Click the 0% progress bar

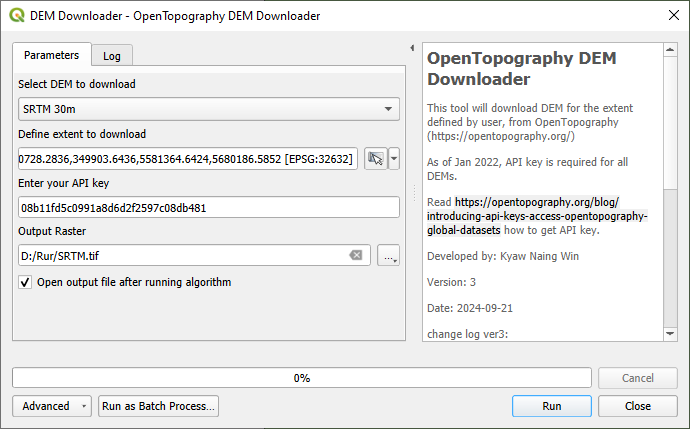point(302,378)
